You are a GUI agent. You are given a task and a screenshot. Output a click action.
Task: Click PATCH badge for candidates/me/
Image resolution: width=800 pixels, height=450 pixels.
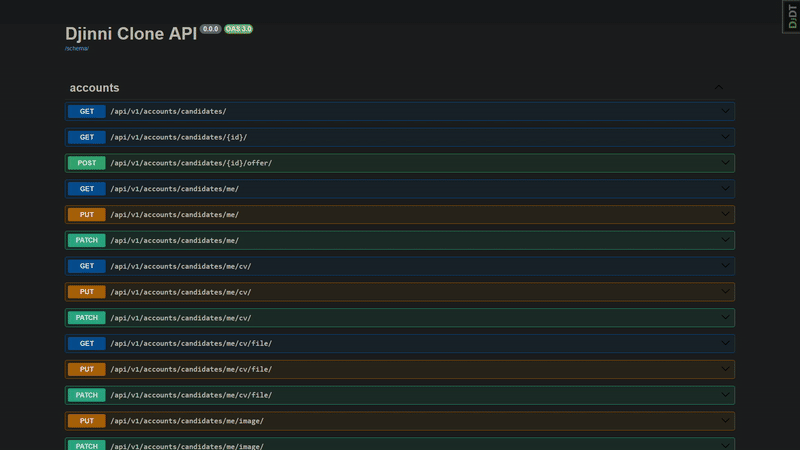pyautogui.click(x=87, y=240)
